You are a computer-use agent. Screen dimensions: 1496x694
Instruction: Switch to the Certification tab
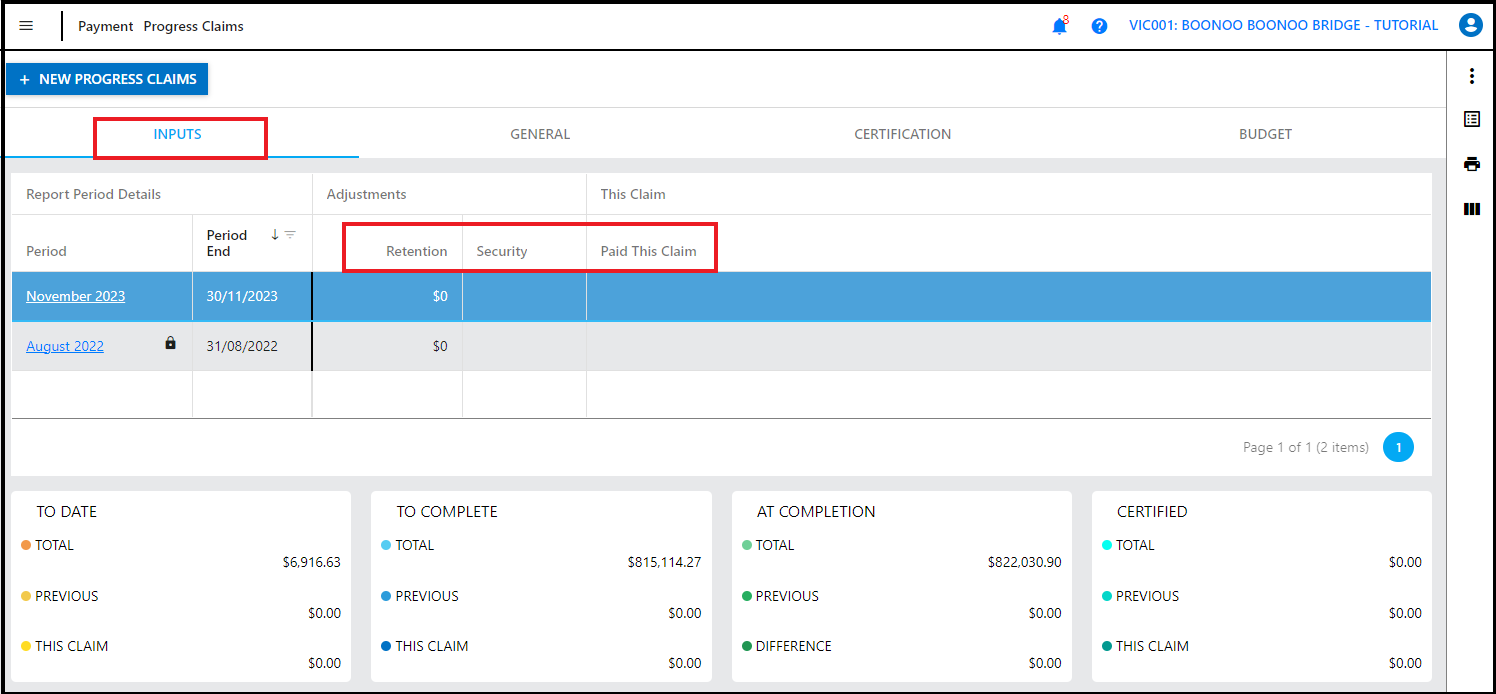tap(903, 134)
